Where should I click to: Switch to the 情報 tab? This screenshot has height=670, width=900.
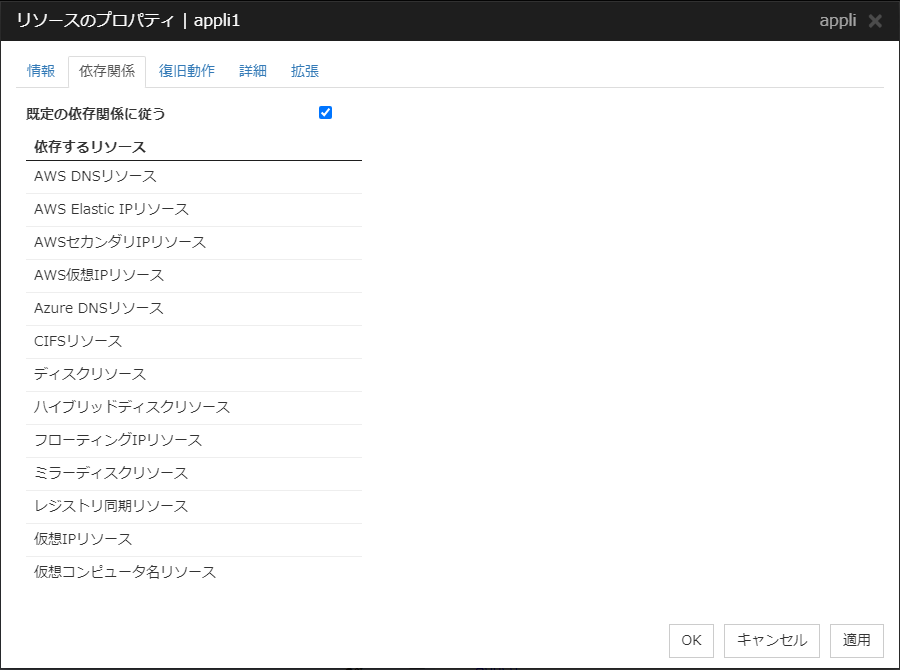click(41, 71)
